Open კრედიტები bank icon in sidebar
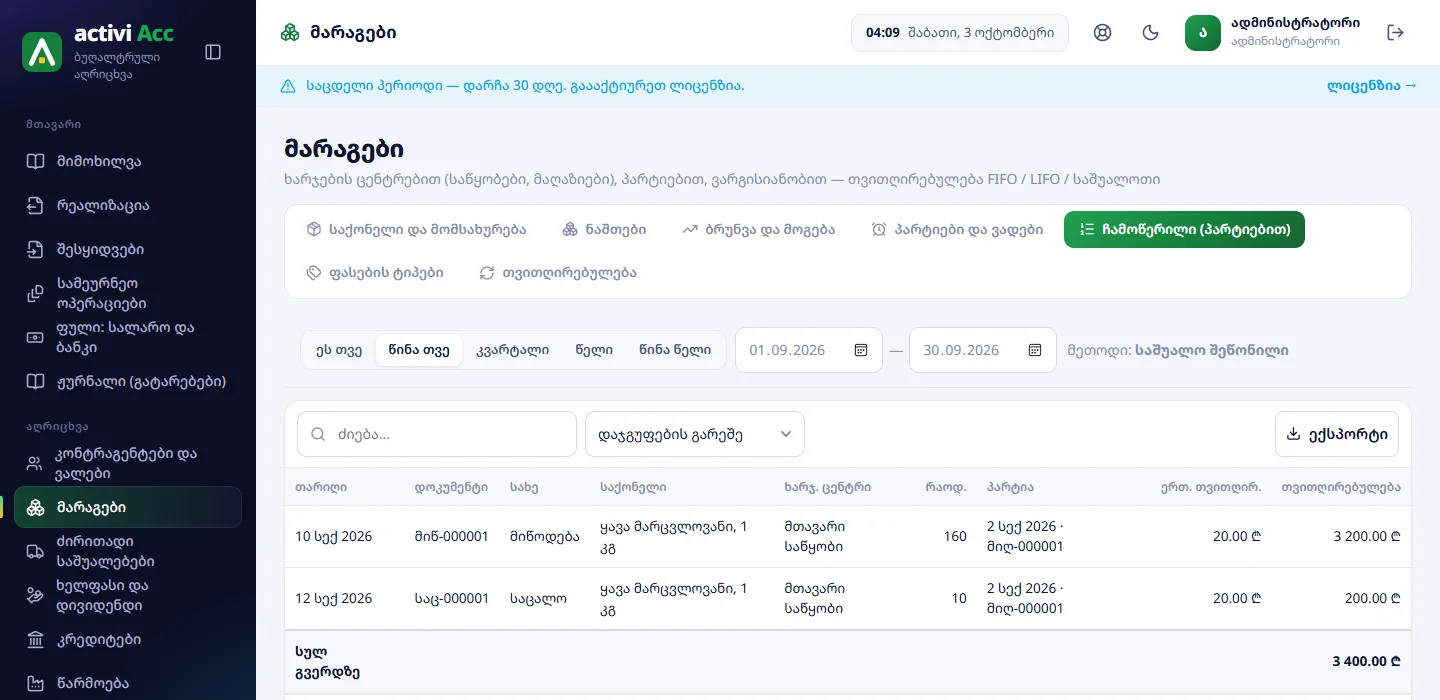This screenshot has height=700, width=1440. [x=36, y=640]
